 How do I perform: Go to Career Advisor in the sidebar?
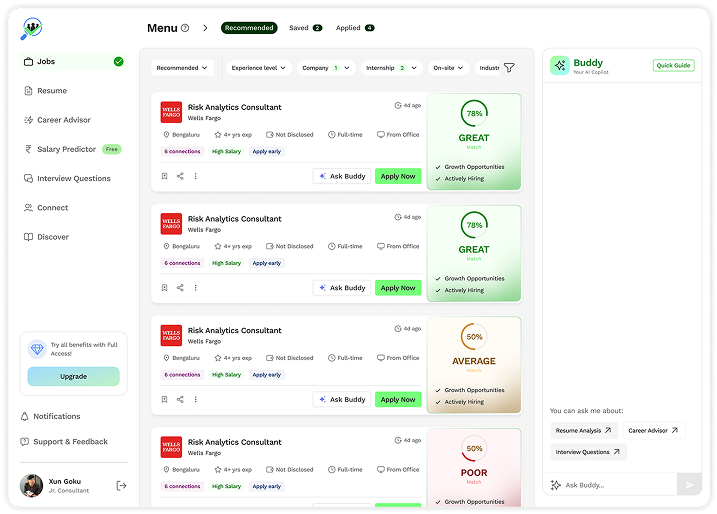(57, 120)
